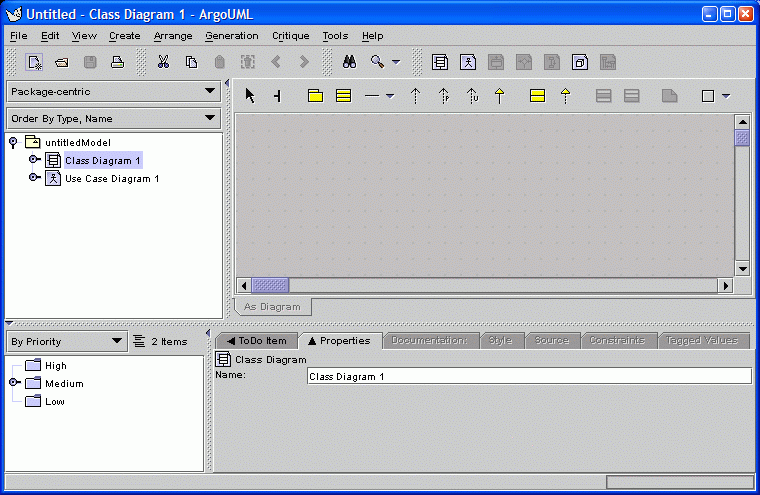Open the Critique menu
Screen dimensions: 760x495
[x=291, y=36]
